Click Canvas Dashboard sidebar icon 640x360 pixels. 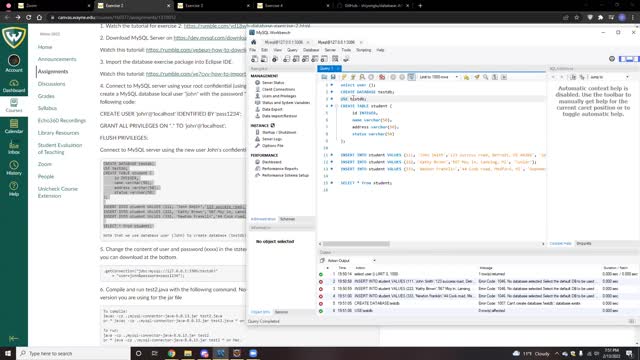14,86
